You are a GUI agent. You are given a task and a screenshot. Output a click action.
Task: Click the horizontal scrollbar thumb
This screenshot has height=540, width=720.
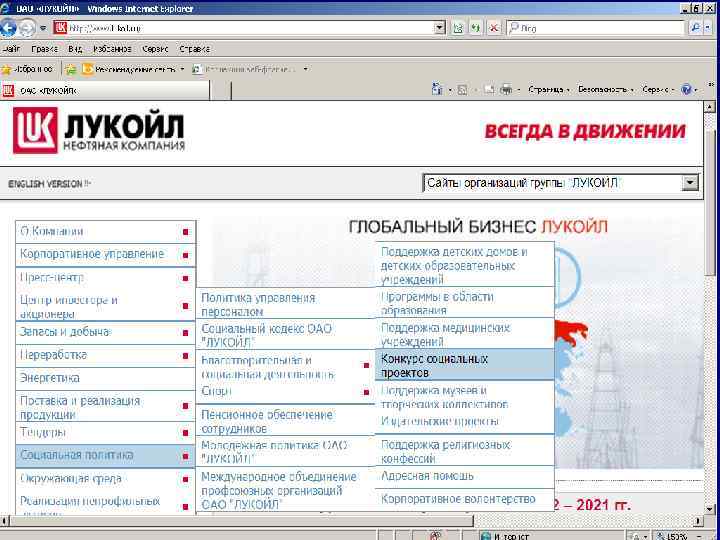tap(241, 521)
